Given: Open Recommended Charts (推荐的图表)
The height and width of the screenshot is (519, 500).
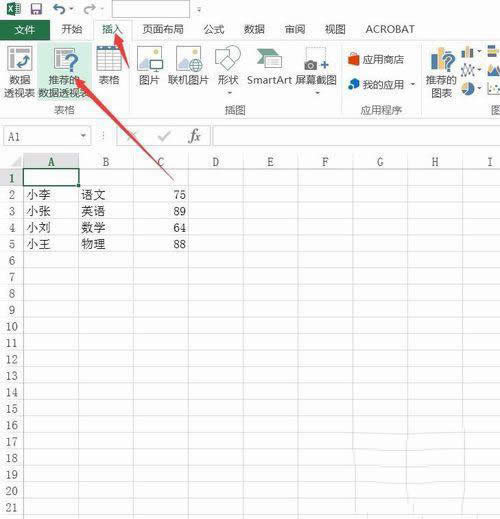Looking at the screenshot, I should [x=441, y=73].
